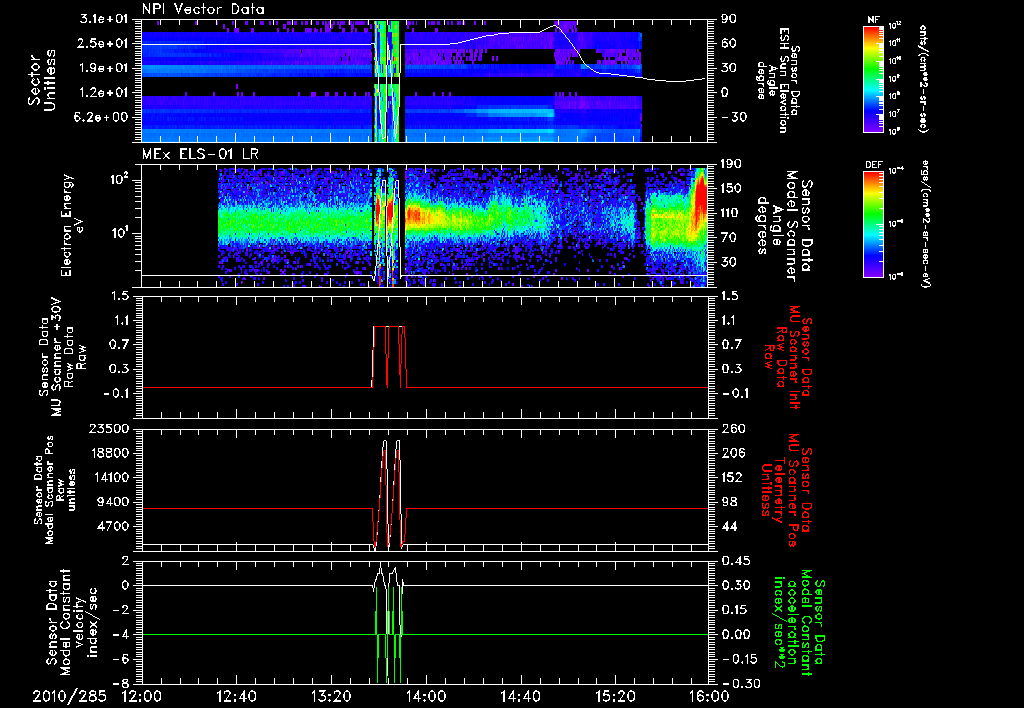This screenshot has height=708, width=1024.
Task: Click the 16:00 time axis label
Action: click(x=709, y=696)
